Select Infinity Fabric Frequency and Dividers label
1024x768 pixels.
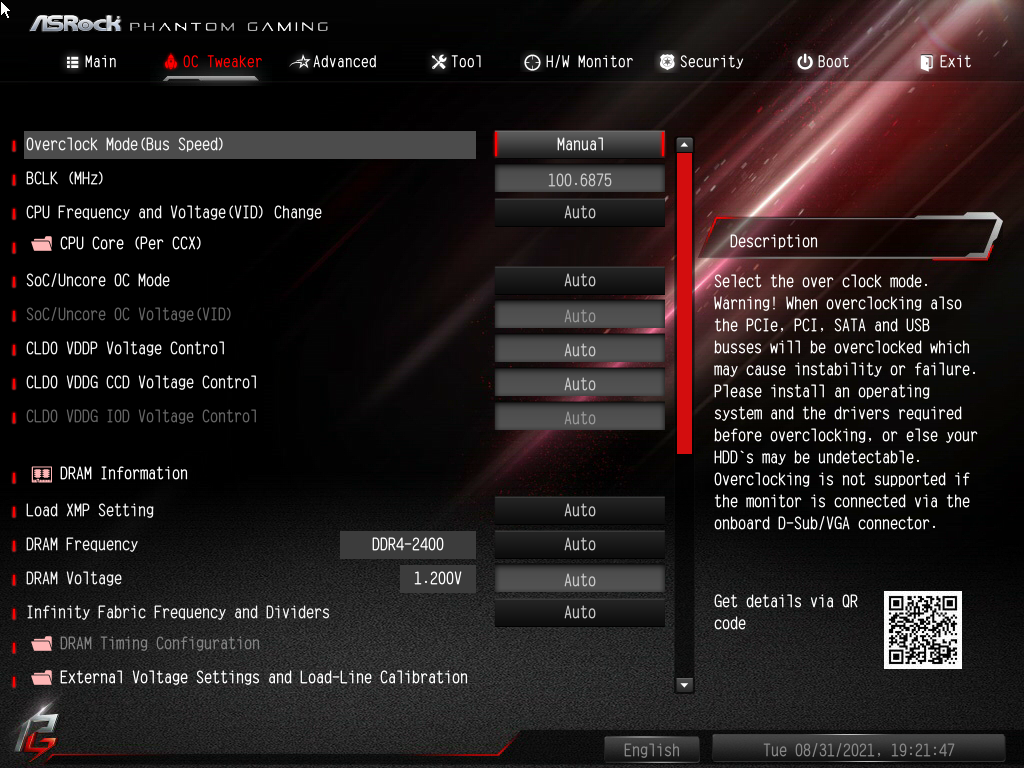click(178, 612)
